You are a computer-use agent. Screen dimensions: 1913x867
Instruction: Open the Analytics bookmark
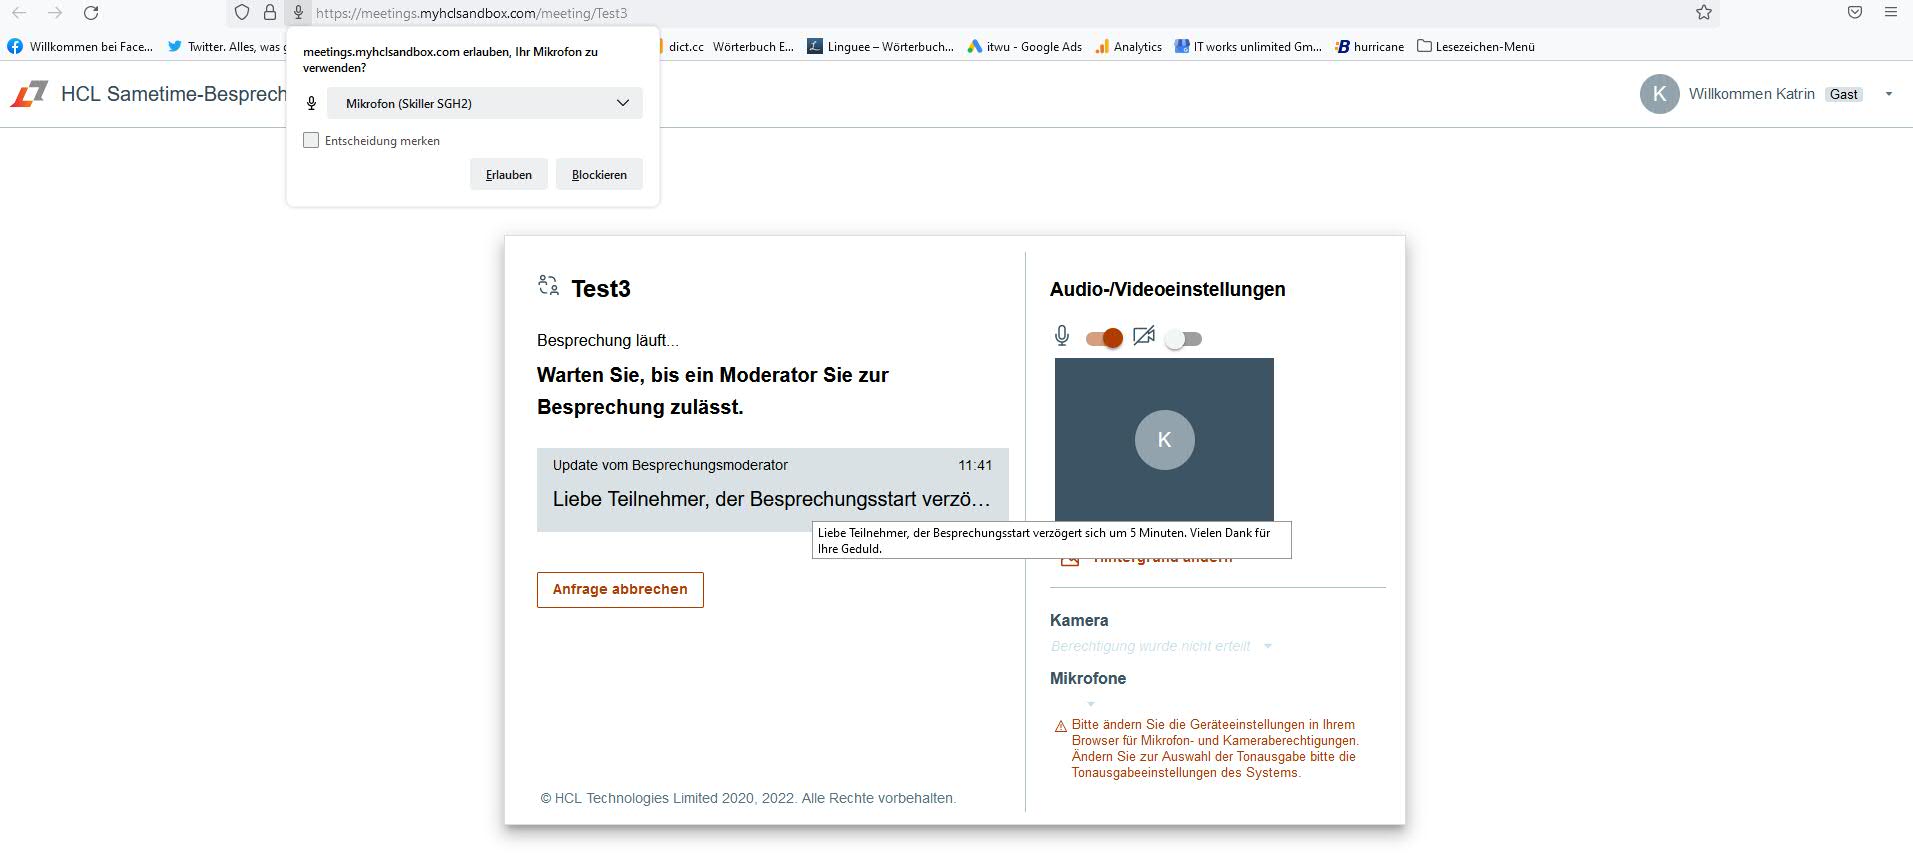tap(1128, 46)
